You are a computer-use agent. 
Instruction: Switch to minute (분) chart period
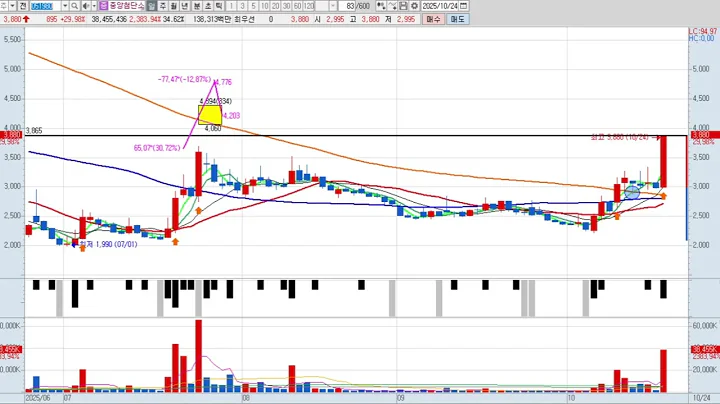[197, 6]
